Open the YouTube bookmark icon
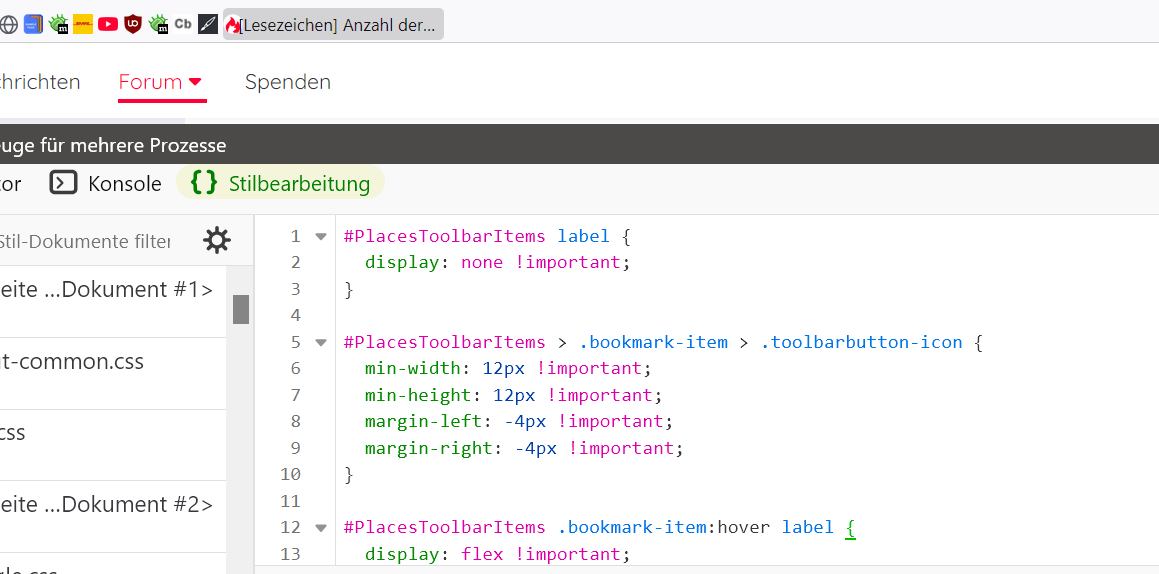The width and height of the screenshot is (1159, 574). pyautogui.click(x=108, y=25)
